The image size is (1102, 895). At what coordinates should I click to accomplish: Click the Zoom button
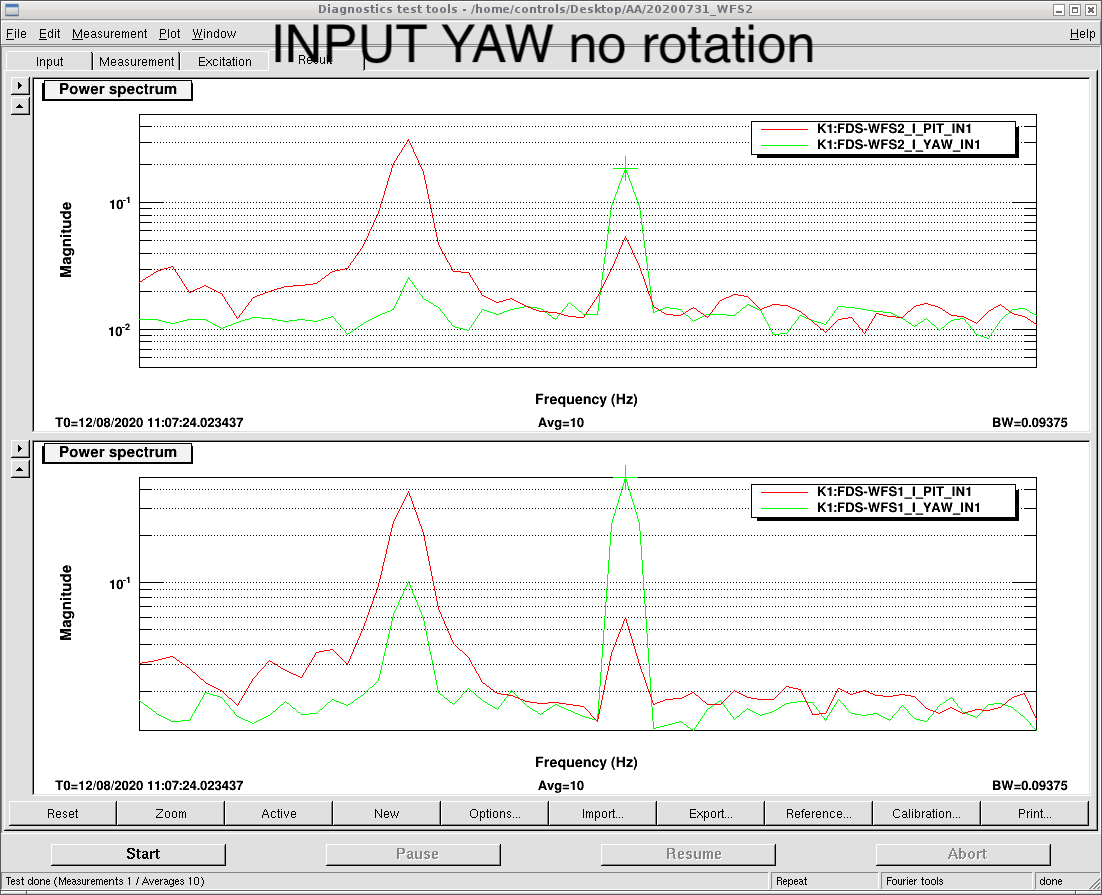171,813
